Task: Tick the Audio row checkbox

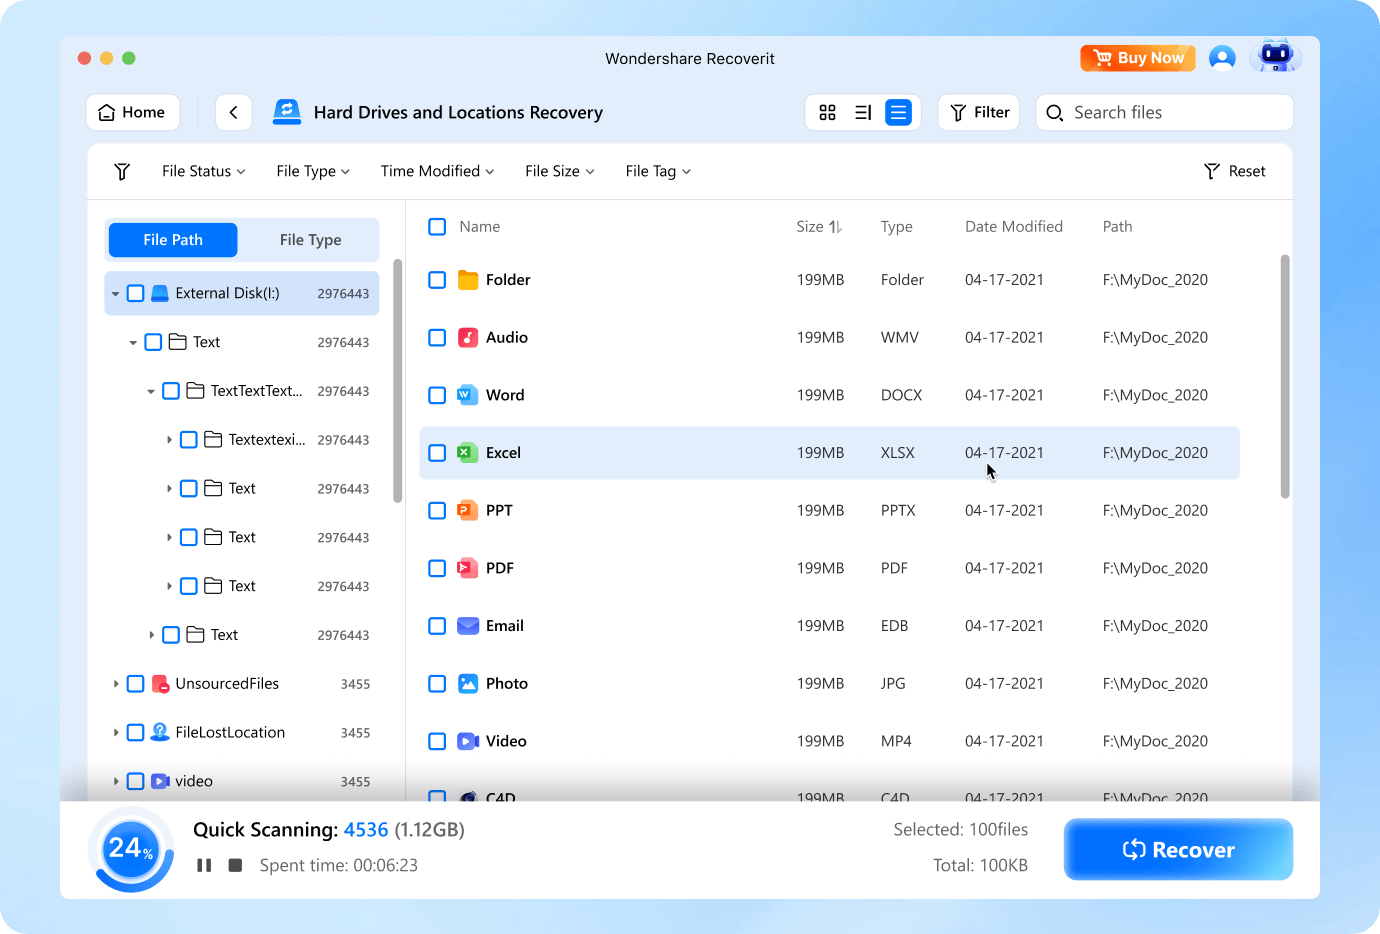Action: click(437, 337)
